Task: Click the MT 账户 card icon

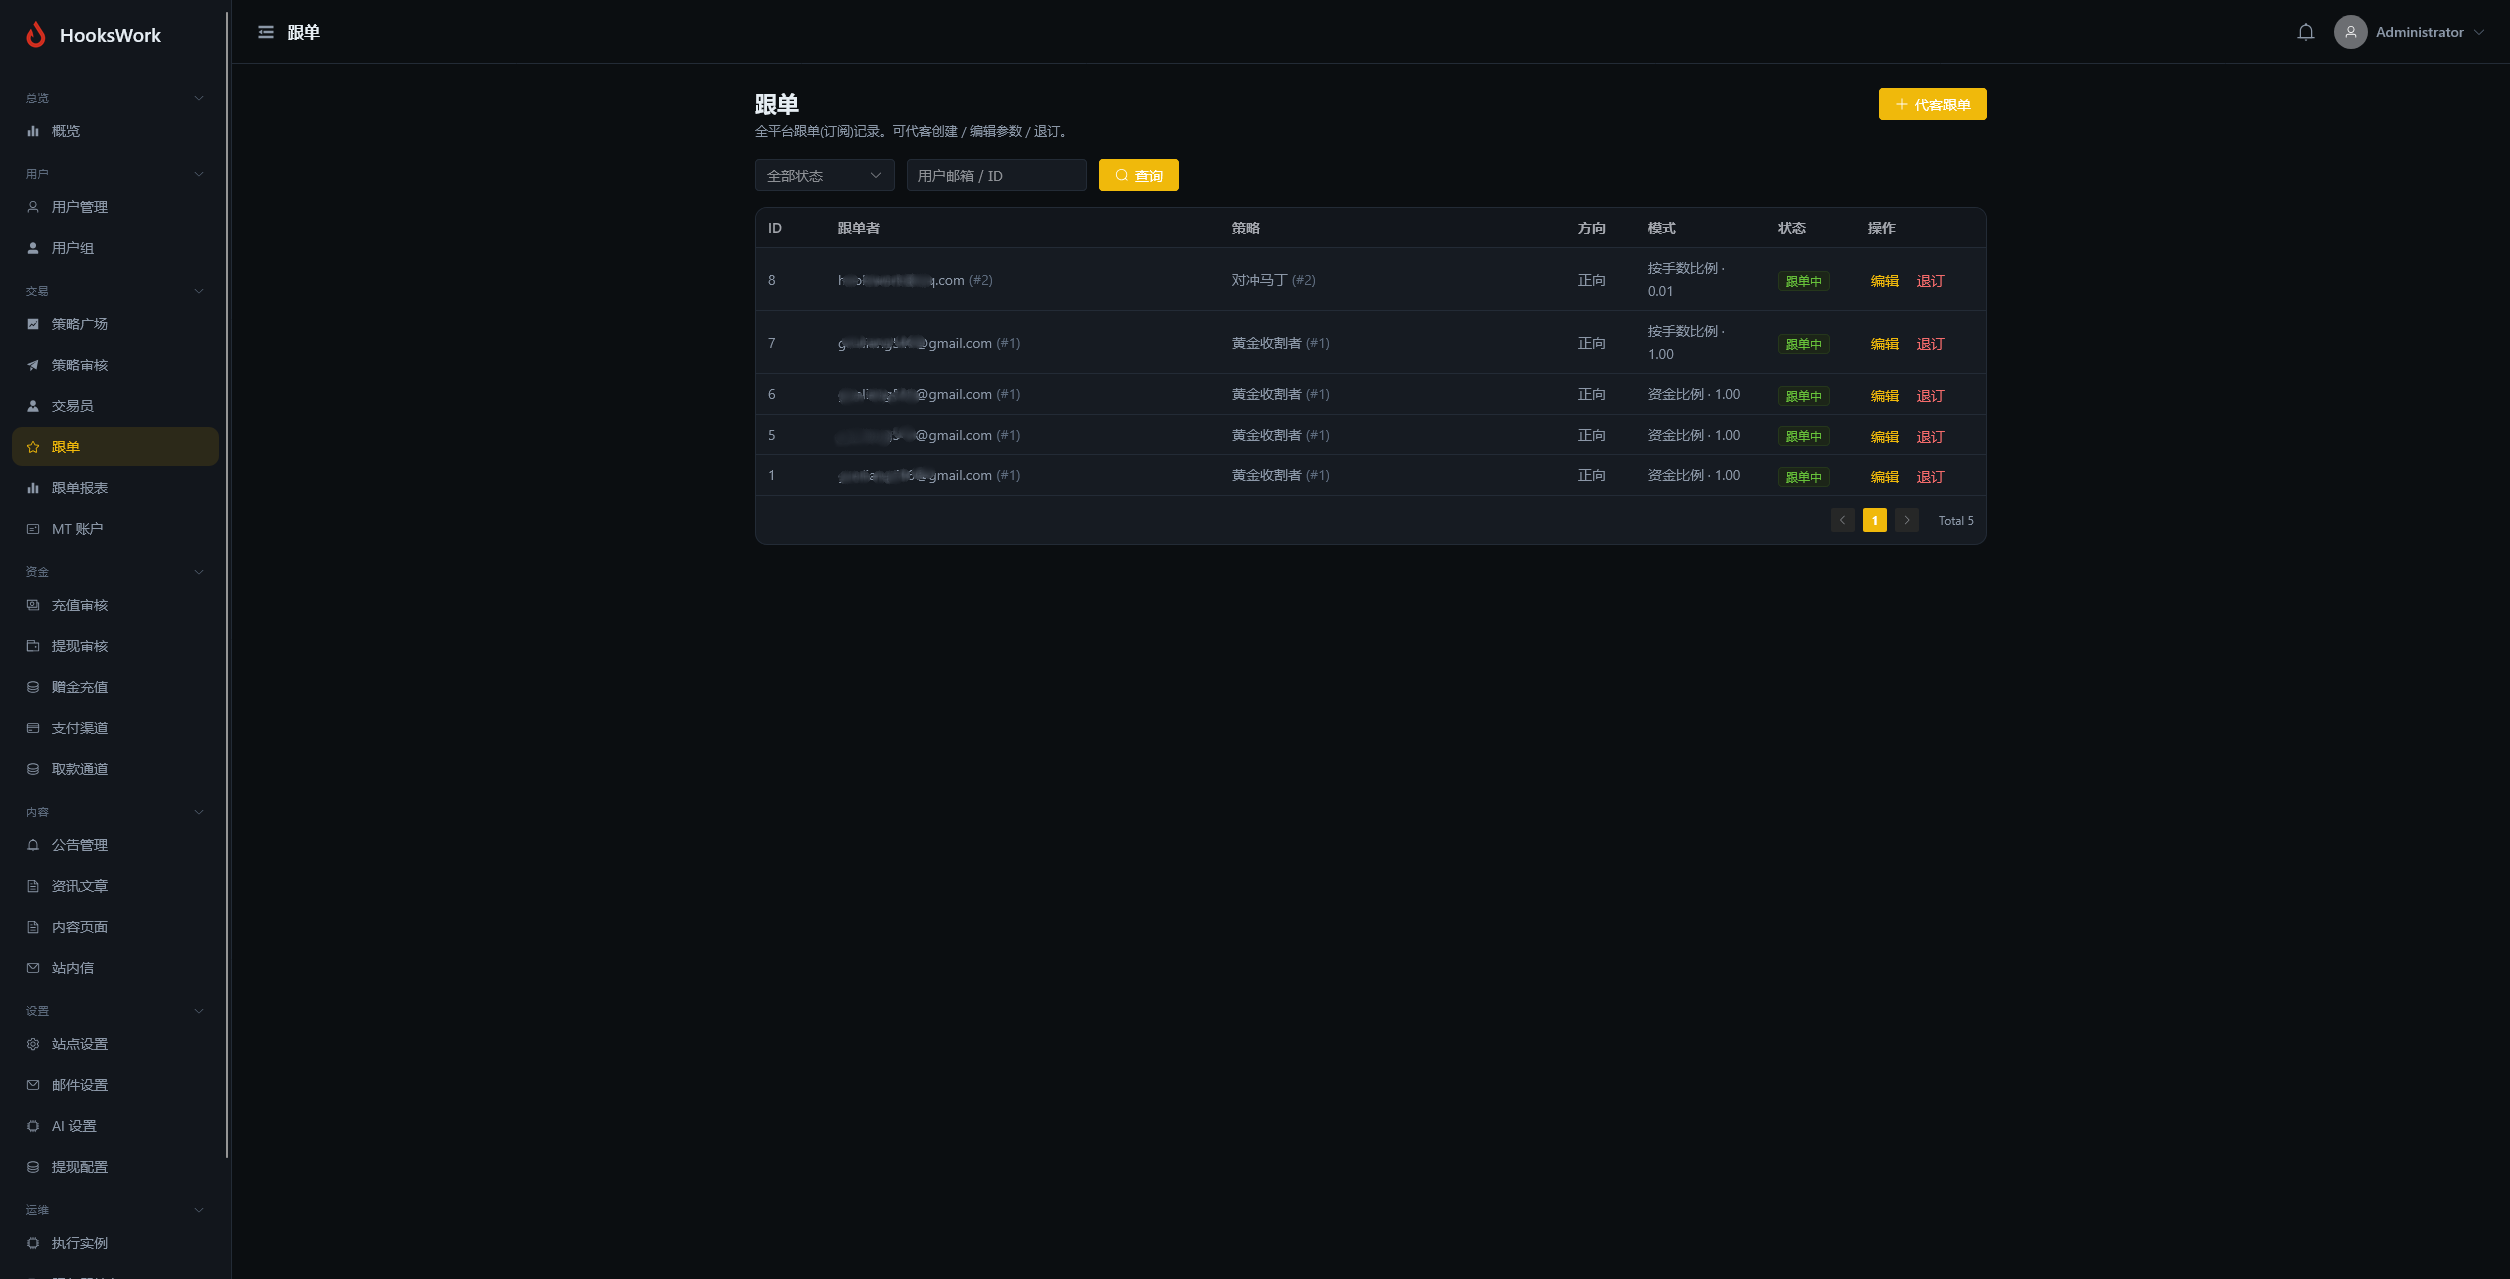Action: pos(33,529)
